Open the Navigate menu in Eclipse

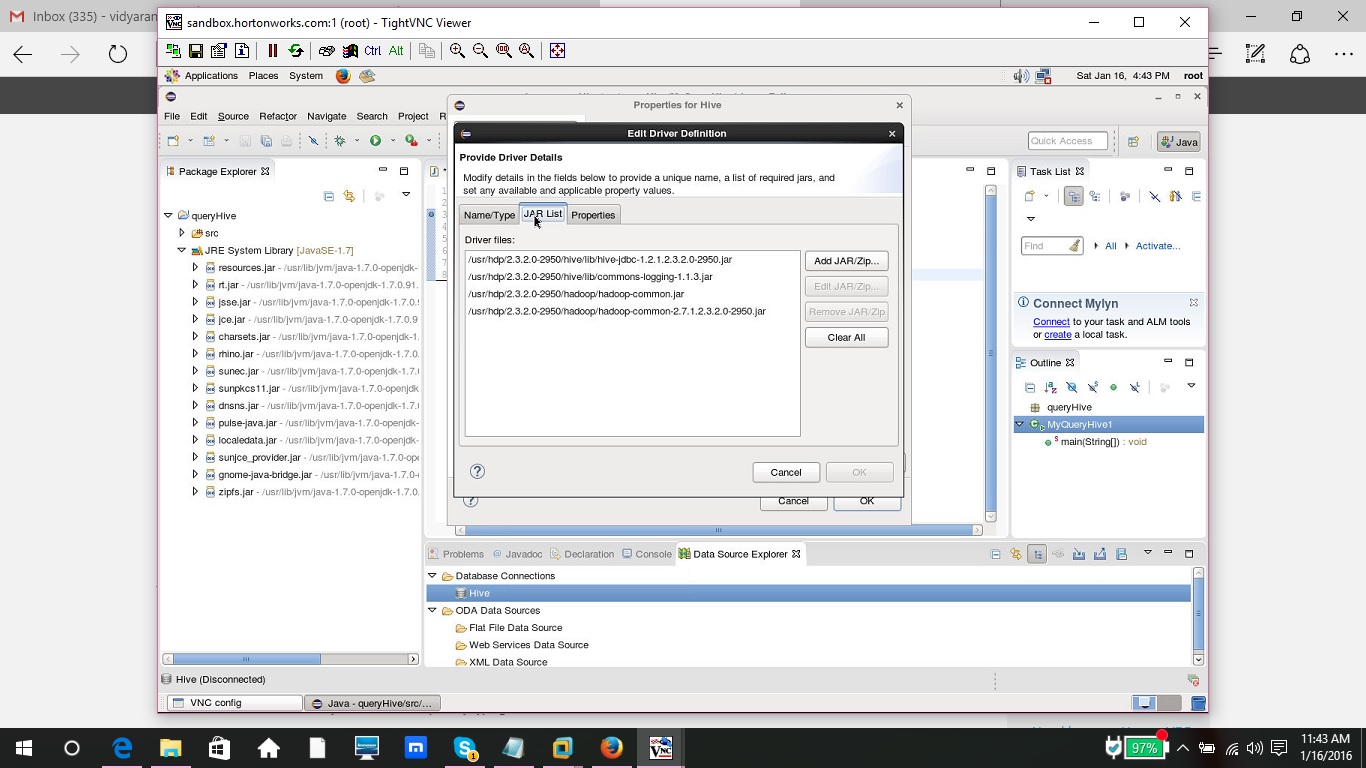coord(326,116)
